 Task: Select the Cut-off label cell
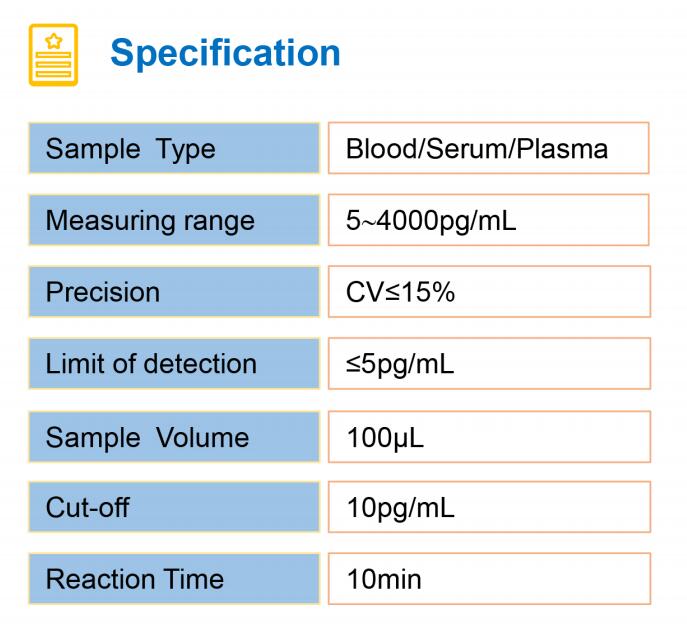point(174,507)
